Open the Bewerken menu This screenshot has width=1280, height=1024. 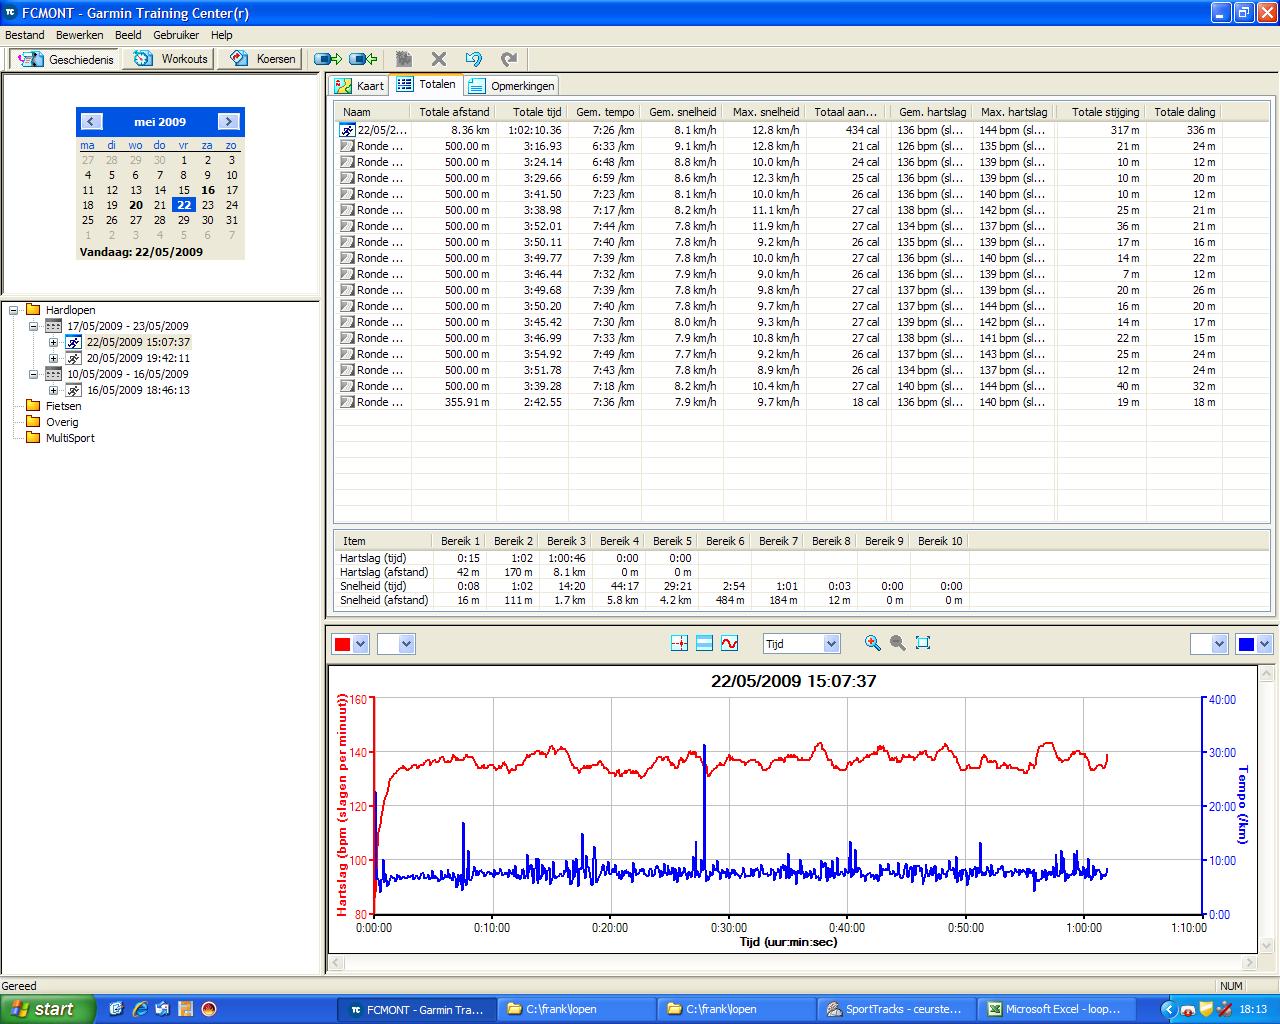[x=79, y=35]
